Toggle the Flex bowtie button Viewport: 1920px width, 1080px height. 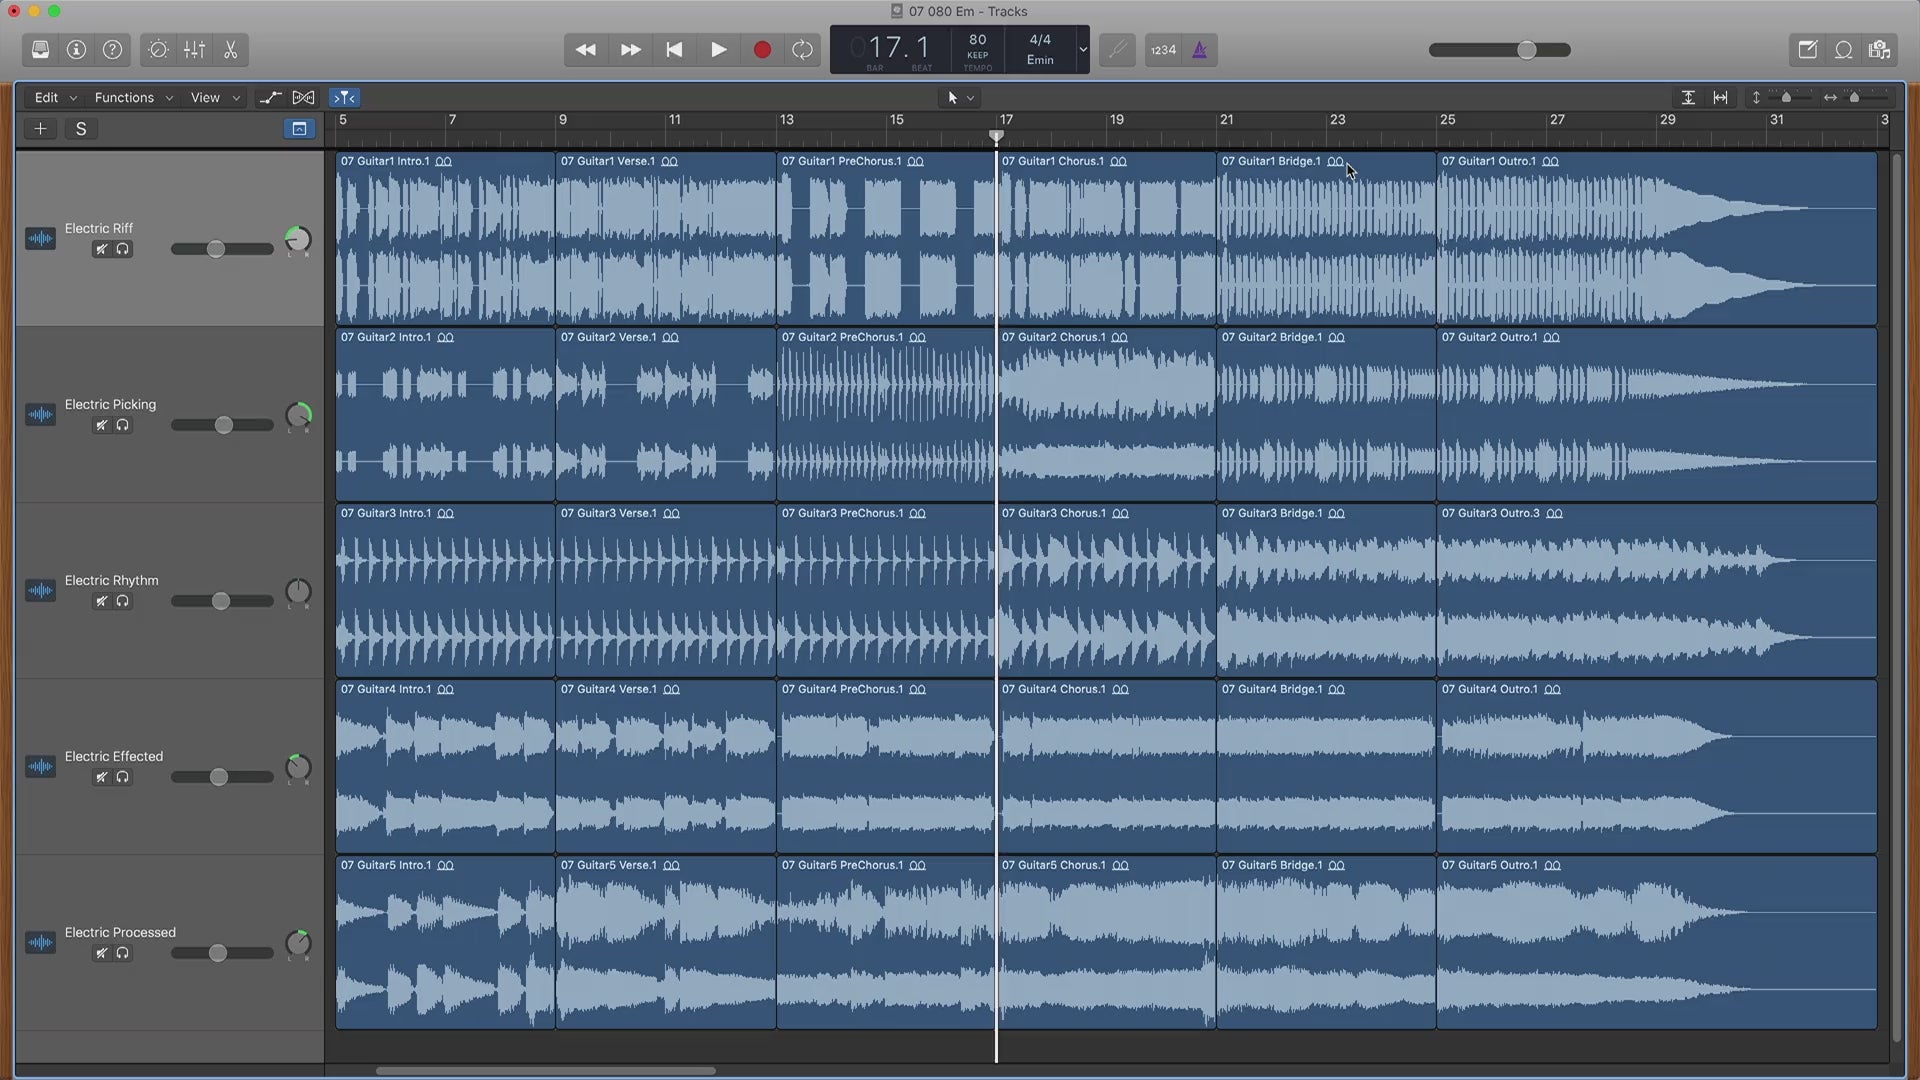303,97
